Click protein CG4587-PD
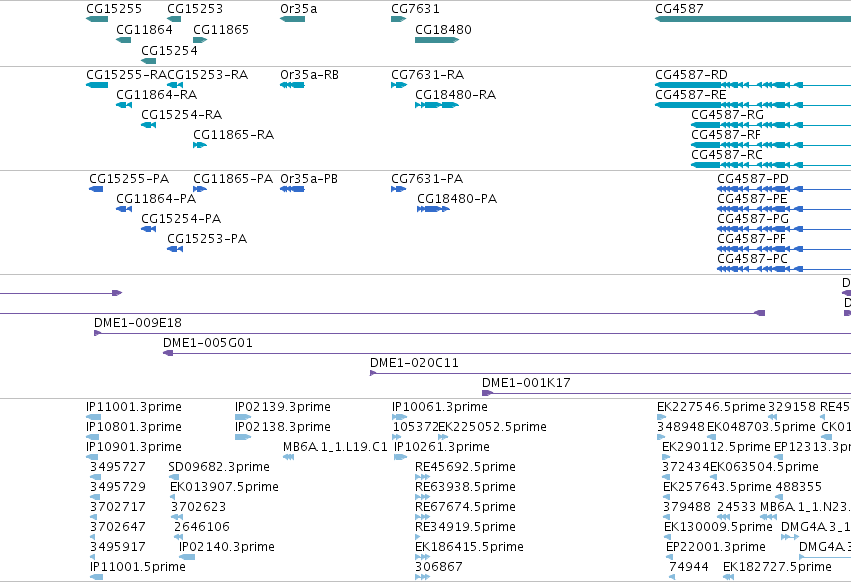Screen dimensions: 851x582 coord(784,189)
